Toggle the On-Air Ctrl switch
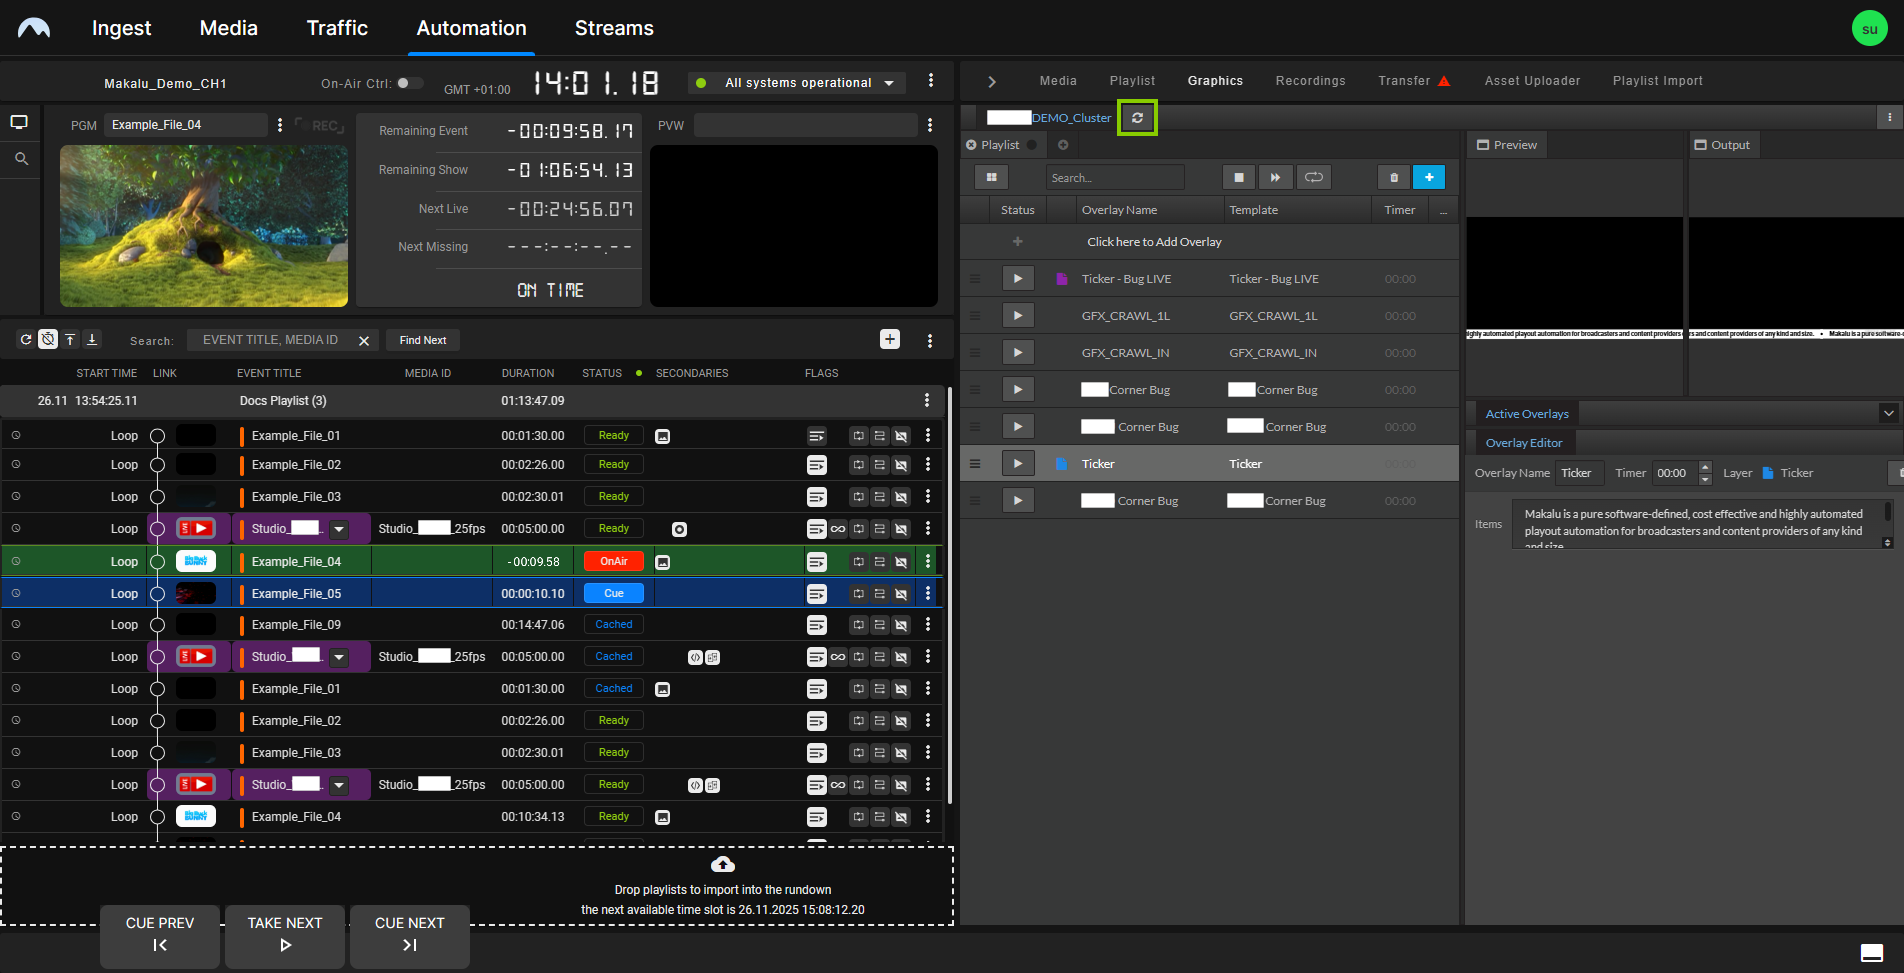This screenshot has width=1904, height=973. click(410, 84)
